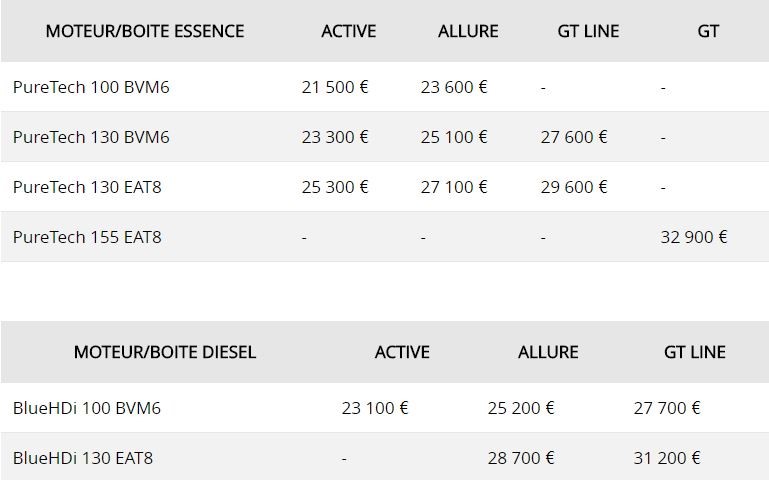Click ALLURE header in the diesel table
This screenshot has width=769, height=480.
tap(548, 352)
